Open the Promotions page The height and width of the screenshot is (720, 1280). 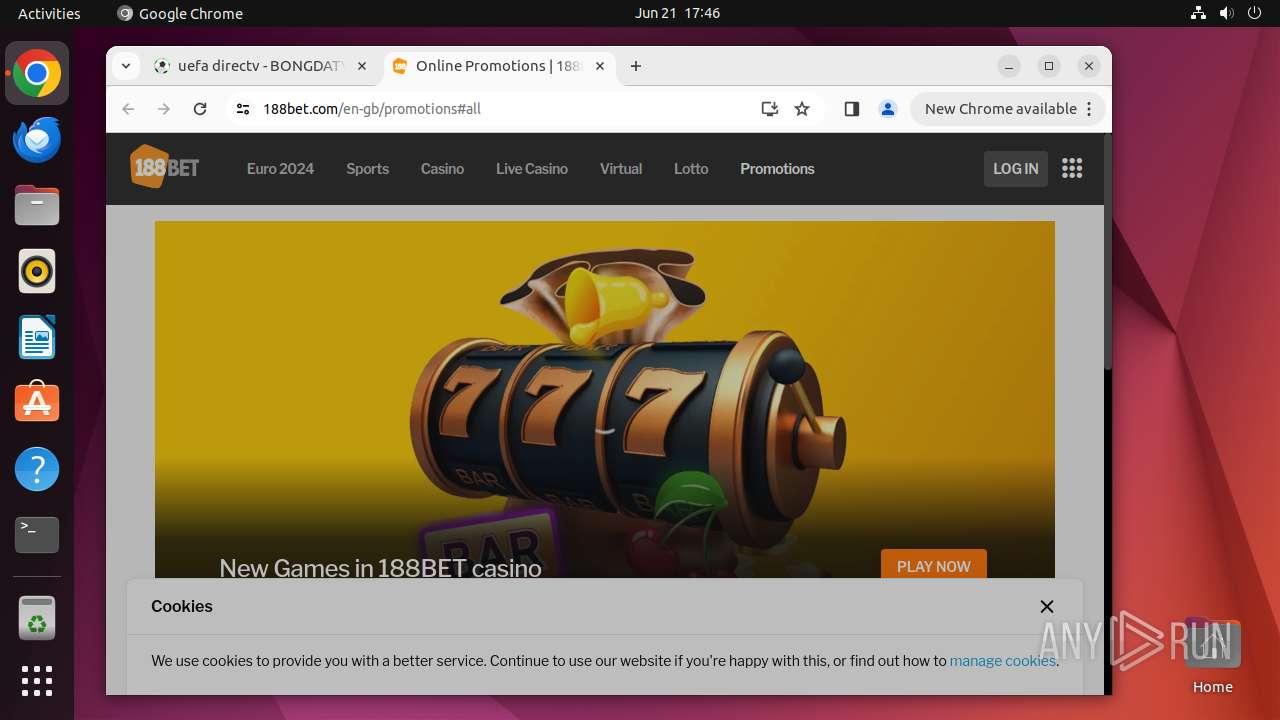tap(777, 169)
